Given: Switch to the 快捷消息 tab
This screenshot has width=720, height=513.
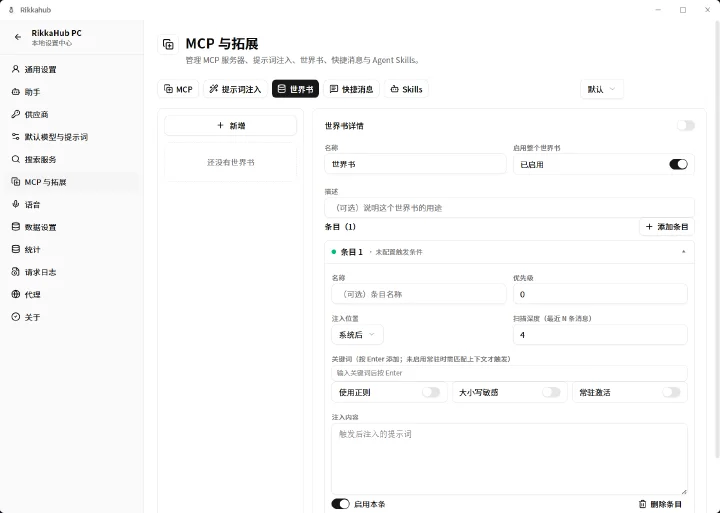Looking at the screenshot, I should coord(351,89).
